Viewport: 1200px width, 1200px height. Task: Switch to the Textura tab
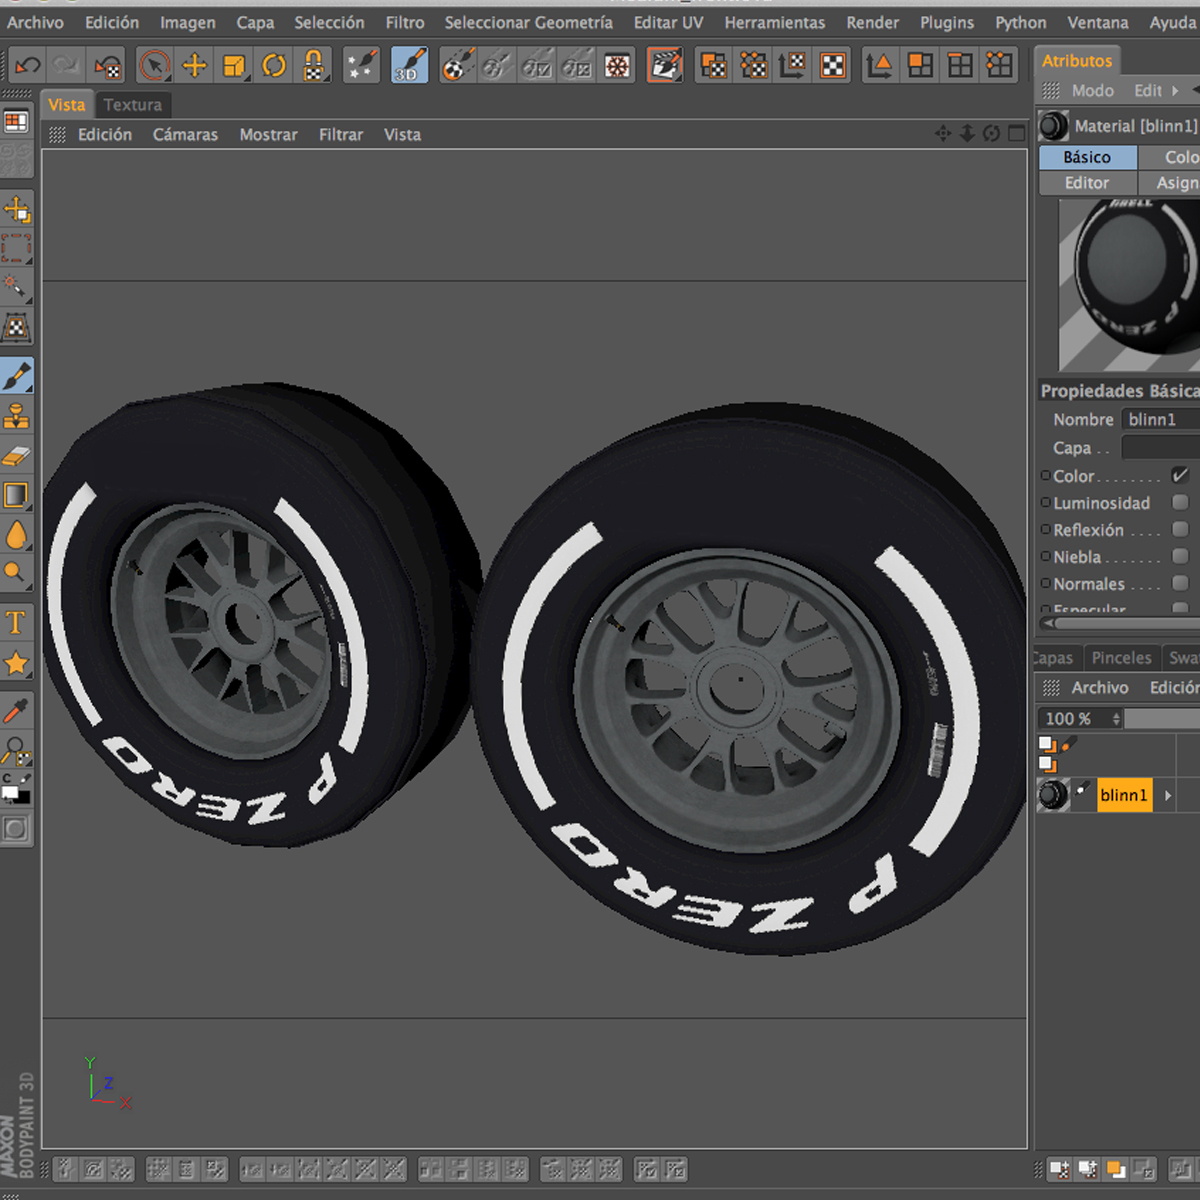click(133, 104)
